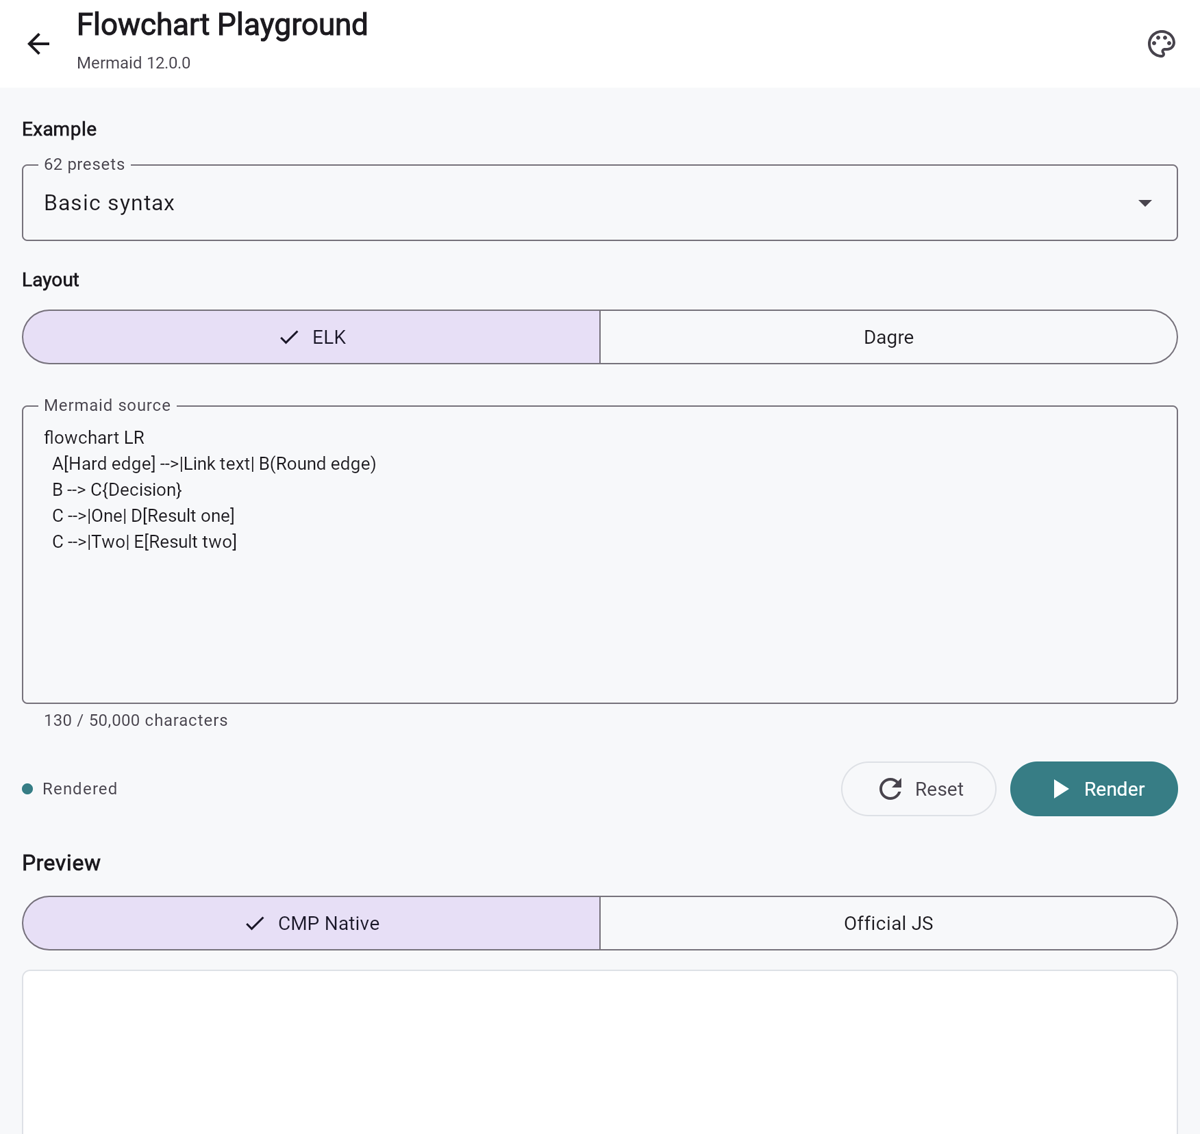Image resolution: width=1200 pixels, height=1134 pixels.
Task: Click the 'Flowchart Playground' title
Action: tap(222, 25)
